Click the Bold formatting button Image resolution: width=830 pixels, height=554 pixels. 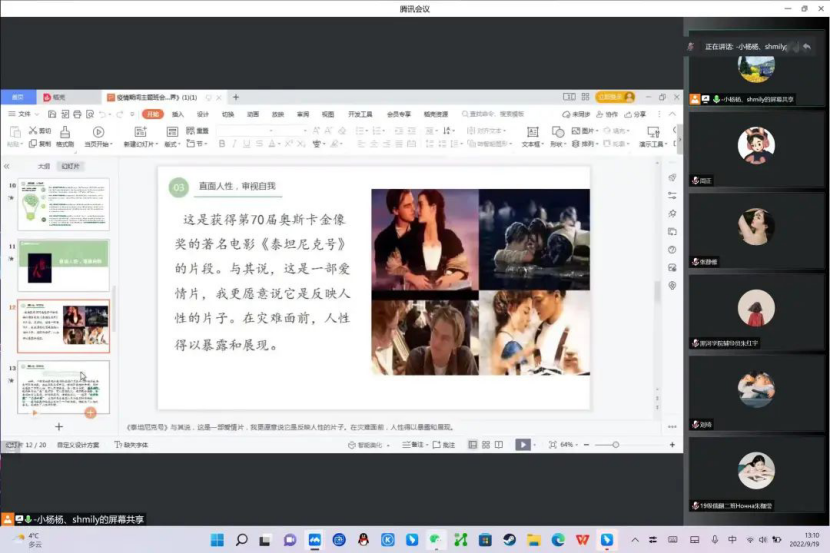(221, 144)
